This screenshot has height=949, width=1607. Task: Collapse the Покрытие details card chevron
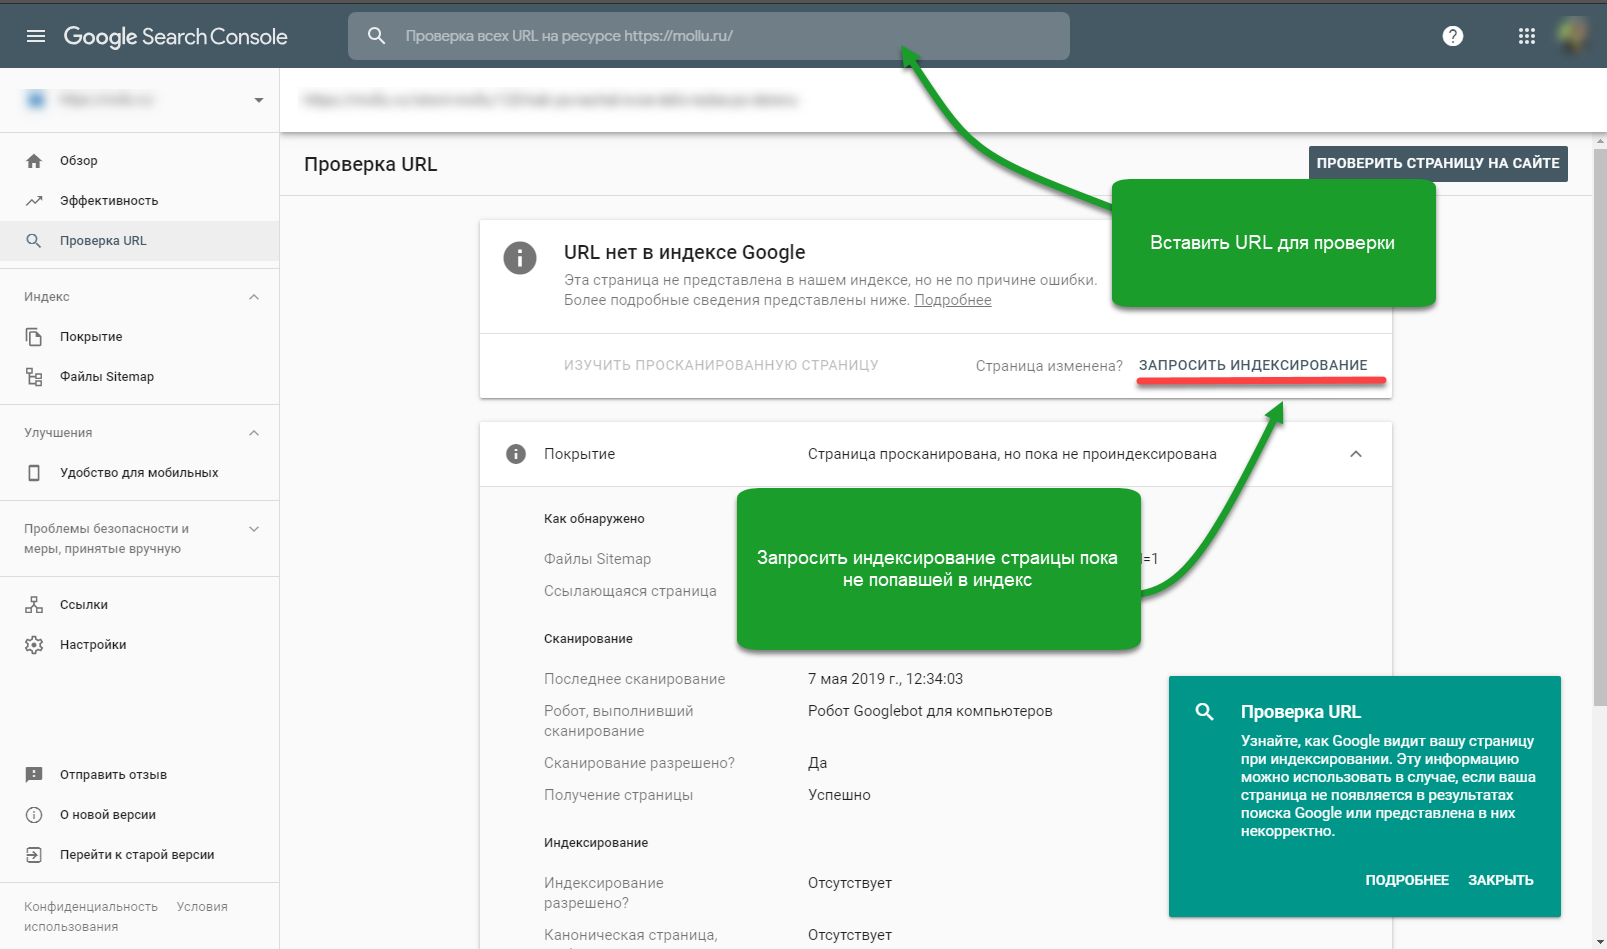[x=1356, y=454]
